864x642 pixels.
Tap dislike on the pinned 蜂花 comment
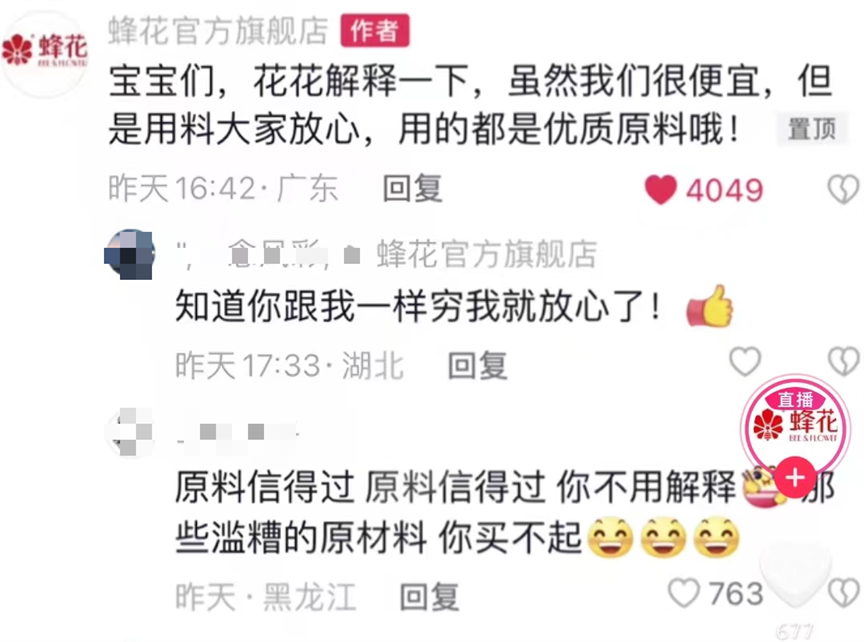(844, 189)
